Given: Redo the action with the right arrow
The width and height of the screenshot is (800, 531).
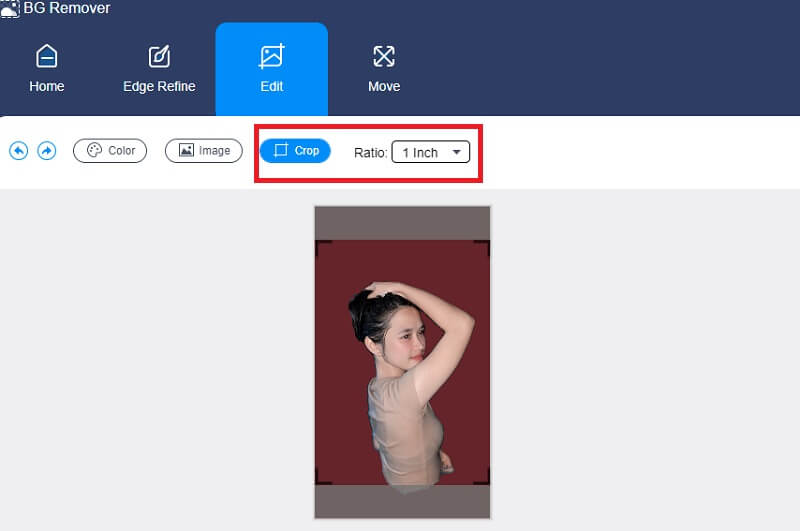Looking at the screenshot, I should [47, 151].
